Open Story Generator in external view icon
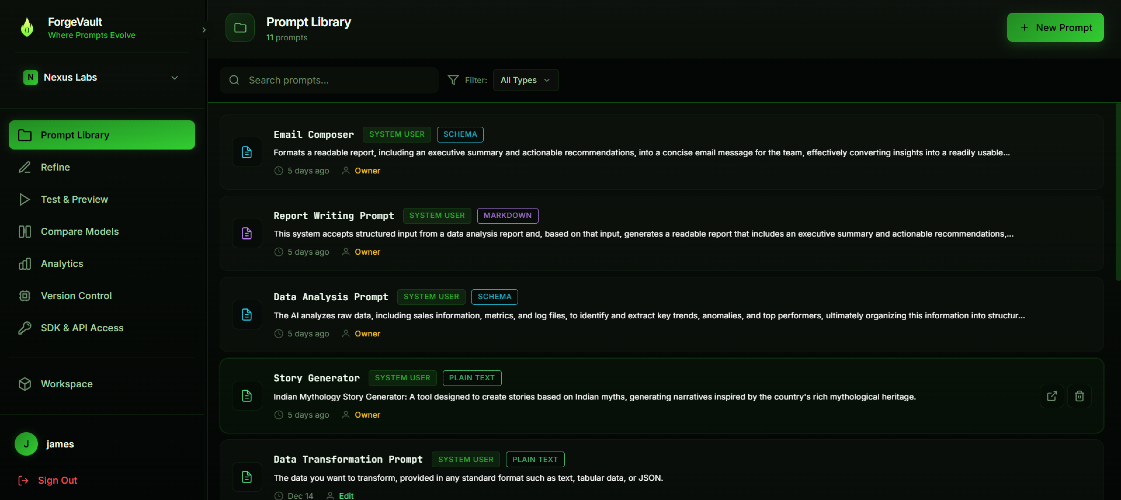 tap(1052, 396)
